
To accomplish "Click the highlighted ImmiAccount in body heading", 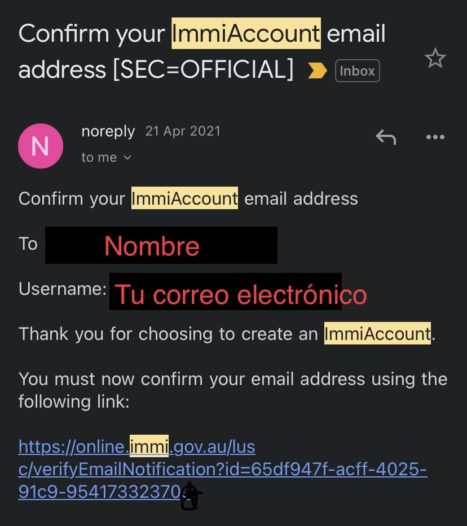I will [185, 198].
